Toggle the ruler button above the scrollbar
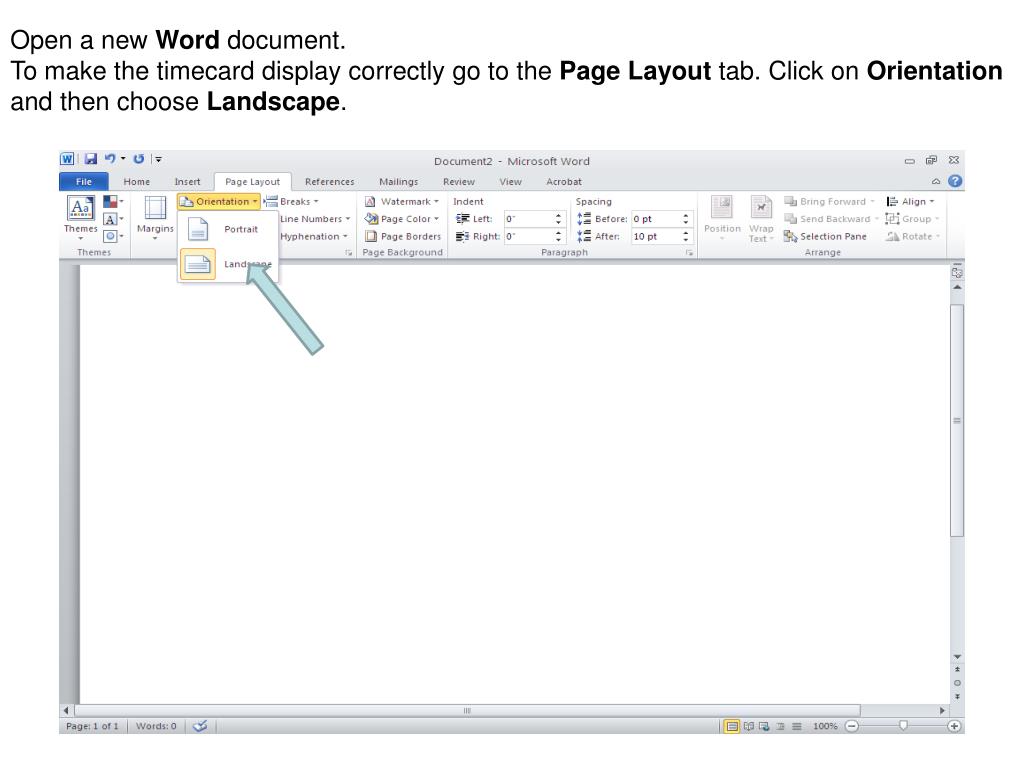Image resolution: width=1024 pixels, height=768 pixels. 957,272
